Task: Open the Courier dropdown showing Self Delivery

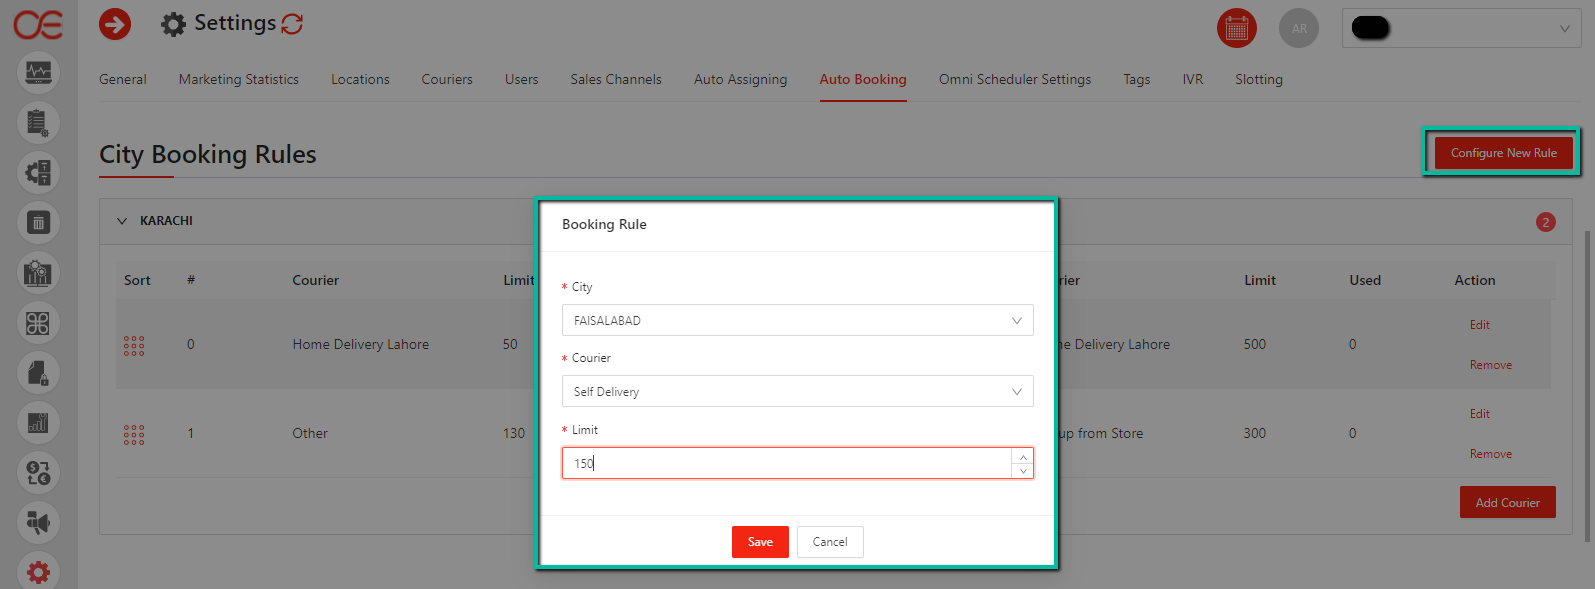Action: (797, 392)
